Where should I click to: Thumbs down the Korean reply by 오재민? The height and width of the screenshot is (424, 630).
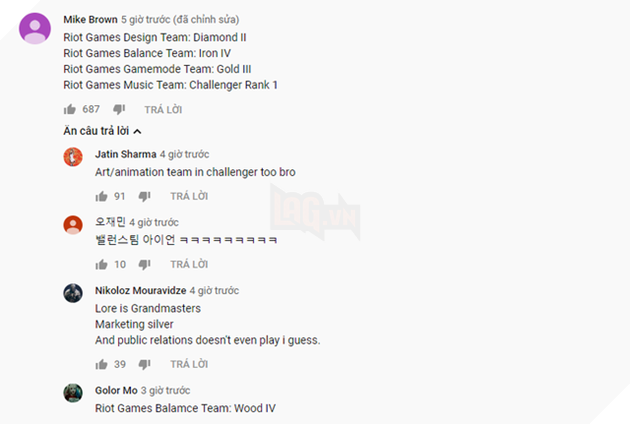tap(144, 264)
